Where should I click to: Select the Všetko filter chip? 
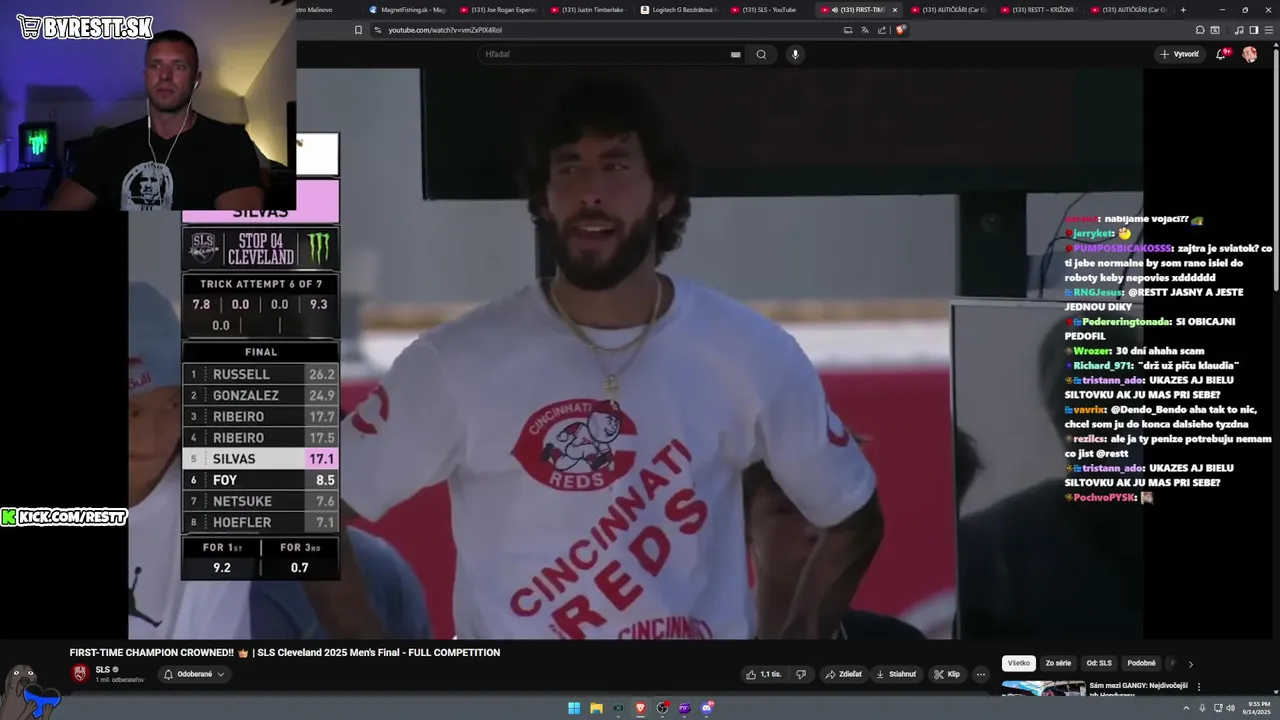pos(1018,663)
